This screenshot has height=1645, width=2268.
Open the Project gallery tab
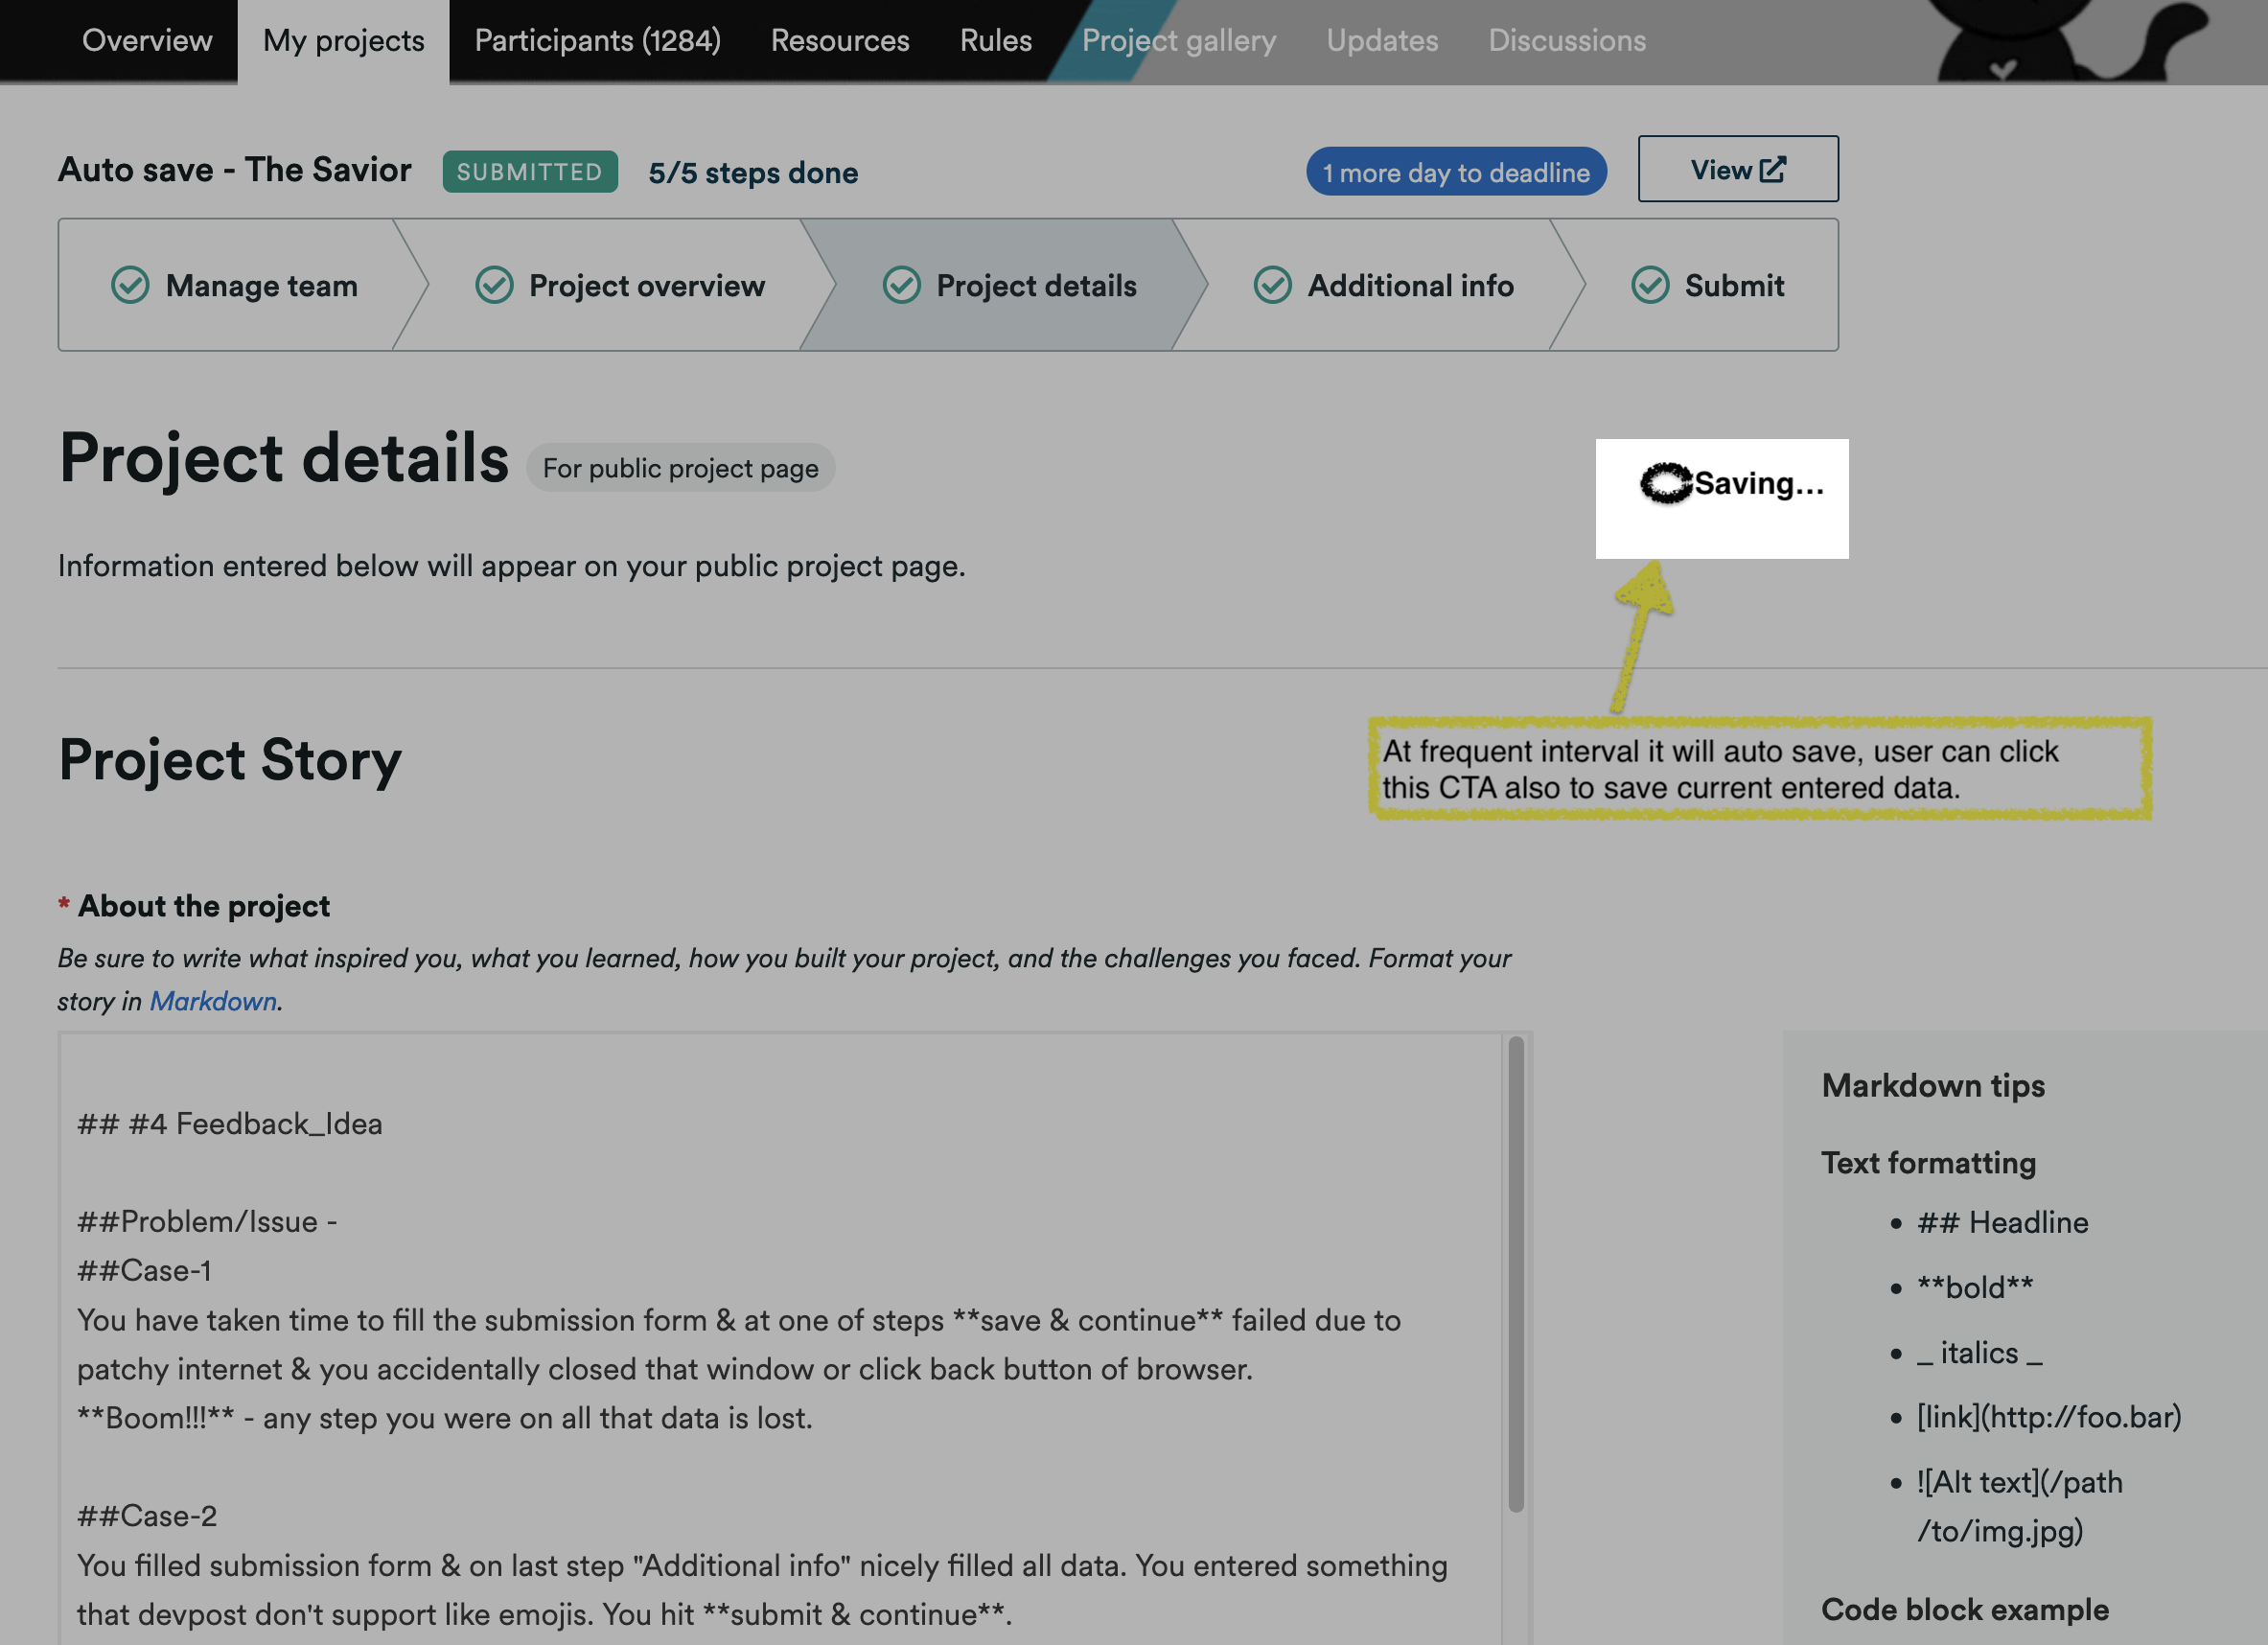click(x=1178, y=40)
